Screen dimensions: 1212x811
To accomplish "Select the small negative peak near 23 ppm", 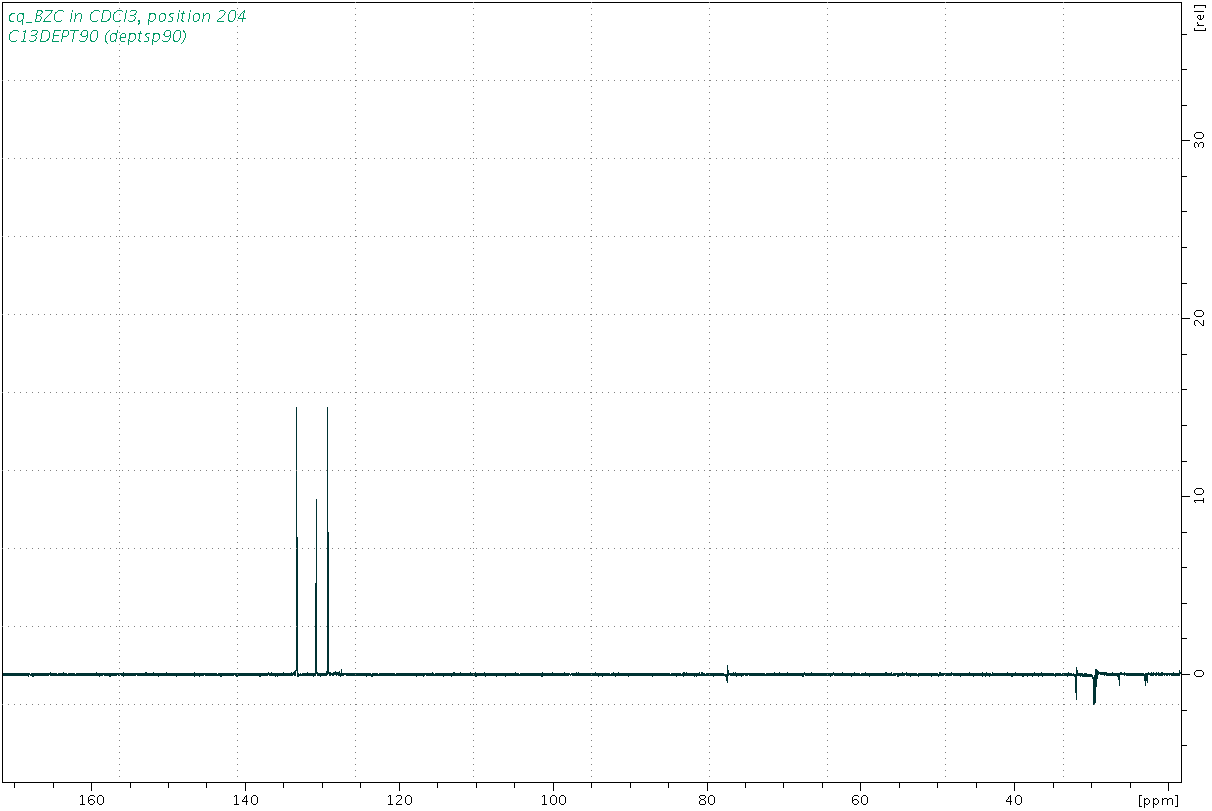I will 1146,680.
